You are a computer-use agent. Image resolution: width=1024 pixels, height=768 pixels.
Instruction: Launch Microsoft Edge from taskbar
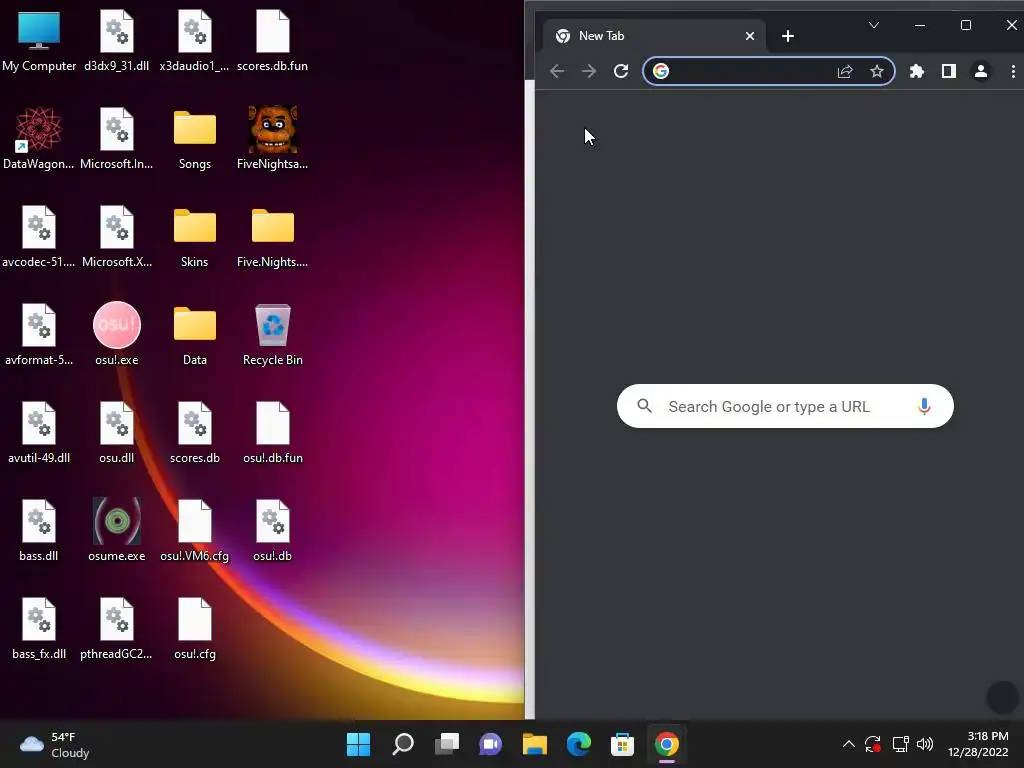(x=579, y=744)
